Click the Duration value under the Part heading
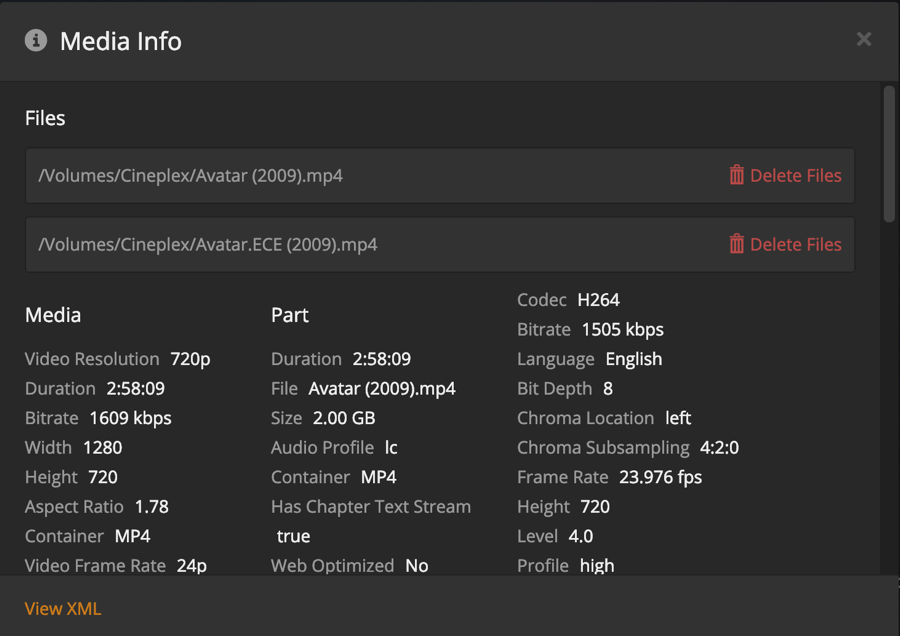The width and height of the screenshot is (900, 636). (x=382, y=359)
